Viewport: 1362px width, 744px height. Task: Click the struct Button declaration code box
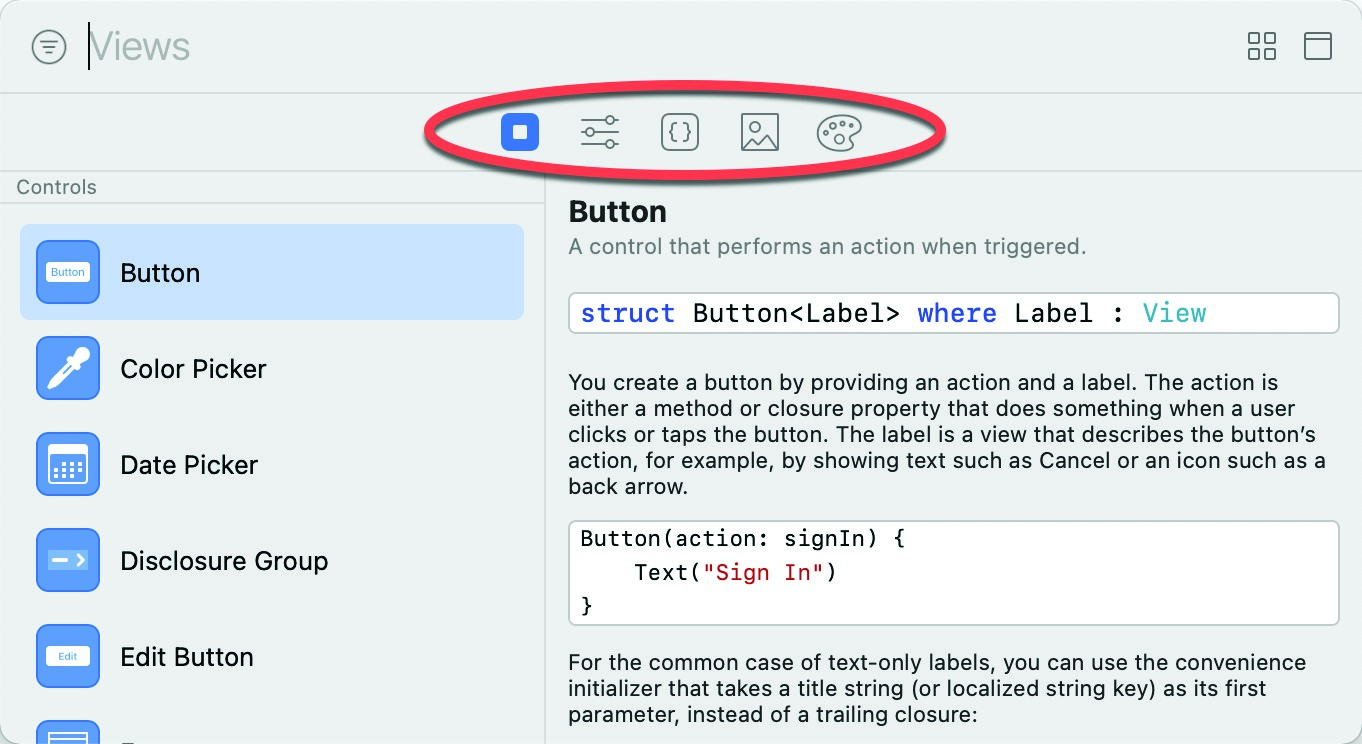click(953, 313)
